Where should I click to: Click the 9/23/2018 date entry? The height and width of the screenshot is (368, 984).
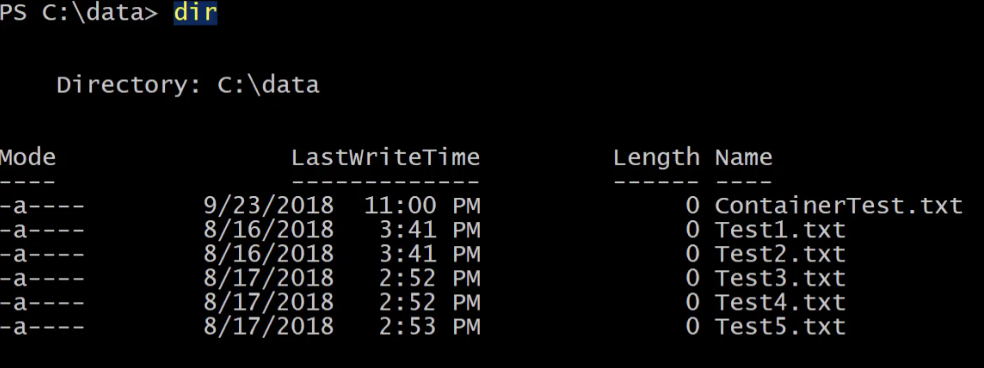coord(269,206)
